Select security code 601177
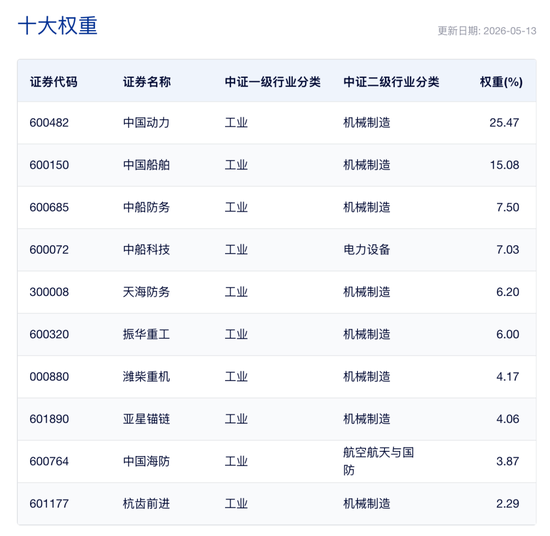The height and width of the screenshot is (536, 550). [x=49, y=504]
